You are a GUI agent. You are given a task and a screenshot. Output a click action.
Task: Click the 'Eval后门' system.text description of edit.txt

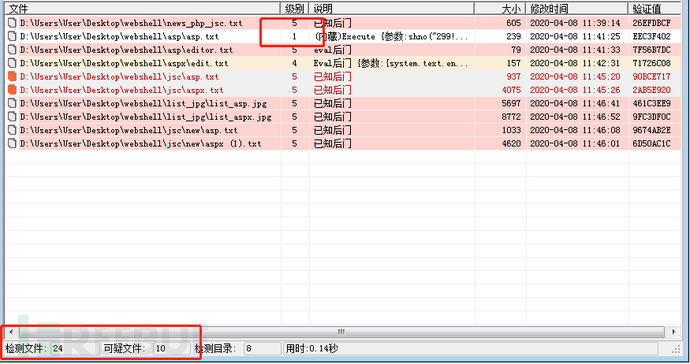[x=391, y=63]
